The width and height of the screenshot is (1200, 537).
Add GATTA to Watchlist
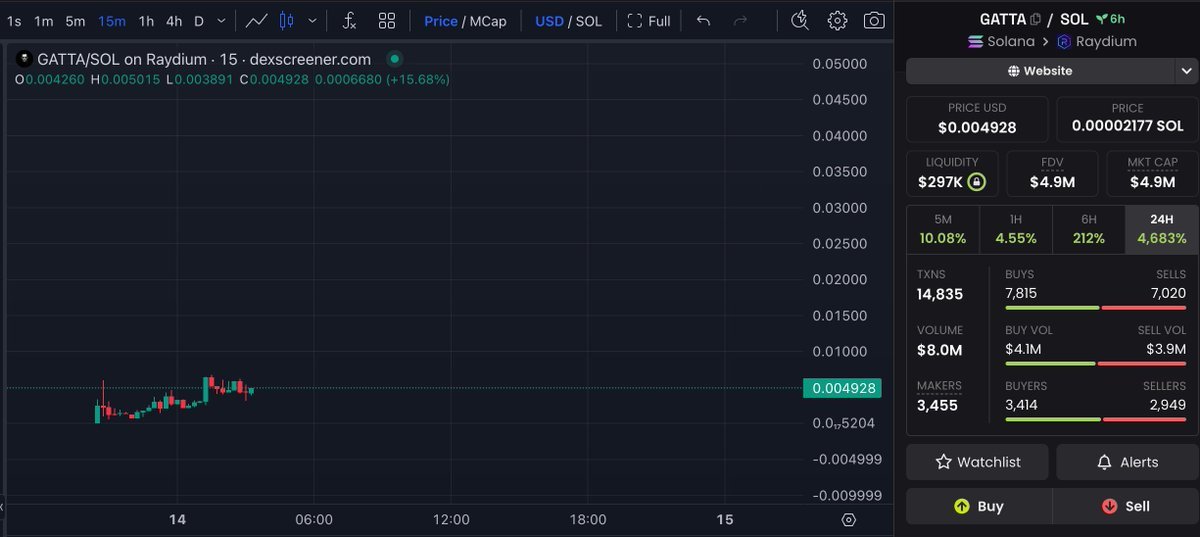tap(977, 462)
